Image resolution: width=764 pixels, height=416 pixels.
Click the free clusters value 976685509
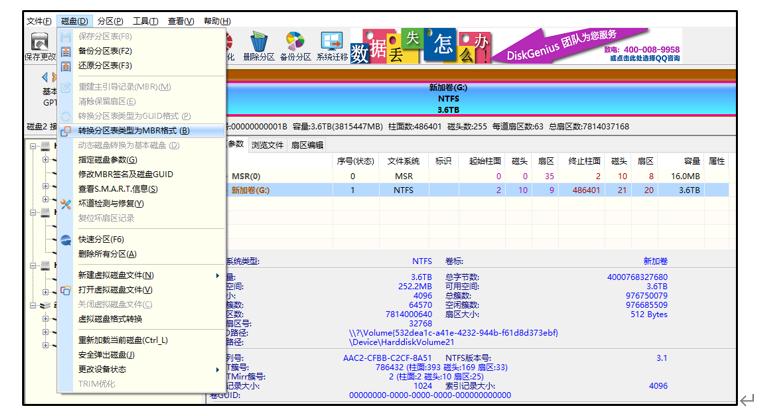[647, 305]
